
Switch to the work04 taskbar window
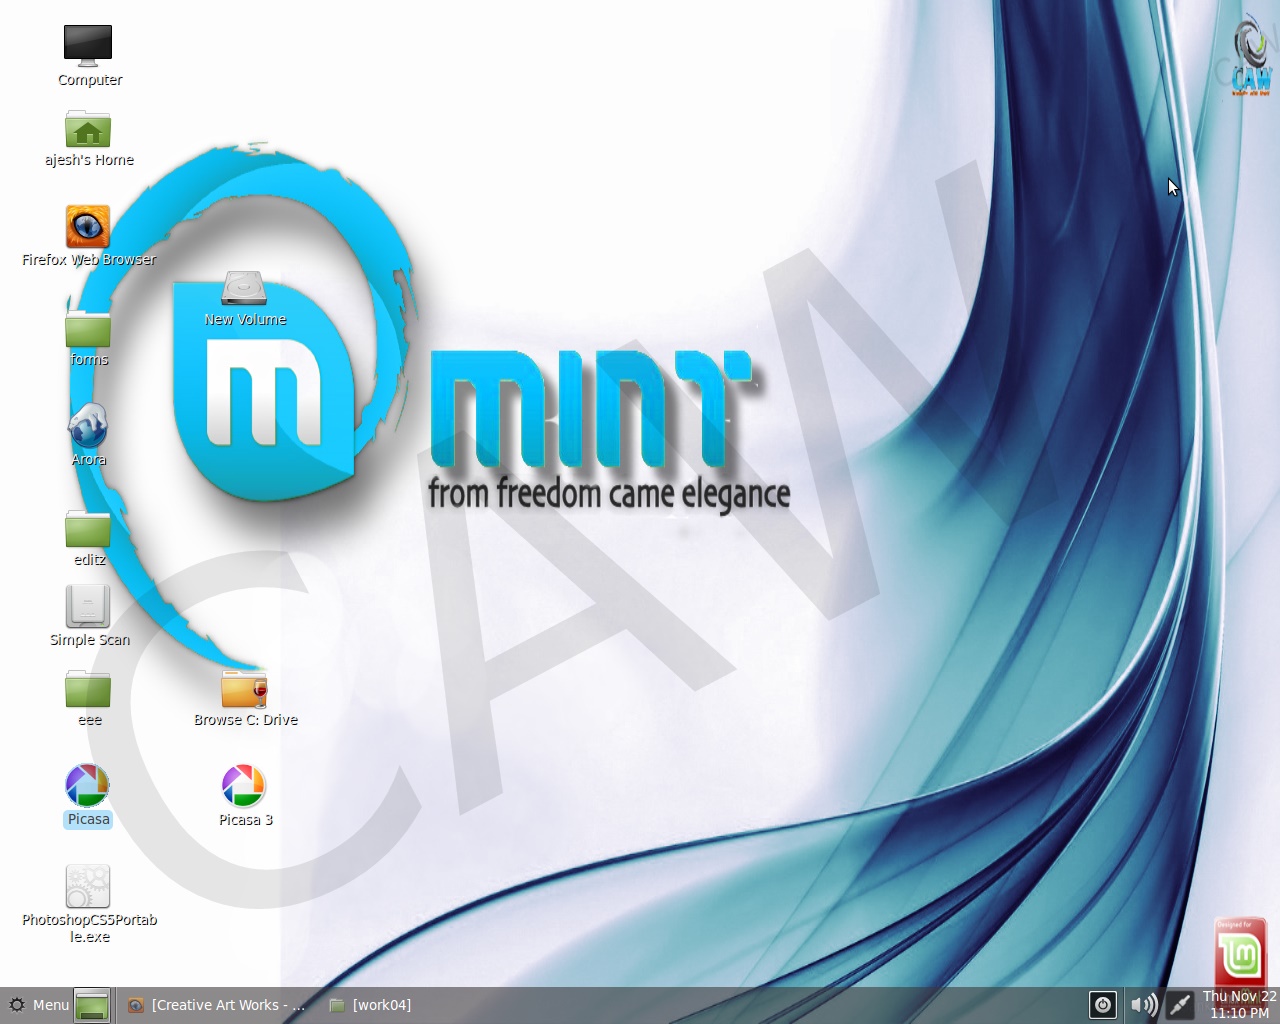click(x=370, y=1005)
